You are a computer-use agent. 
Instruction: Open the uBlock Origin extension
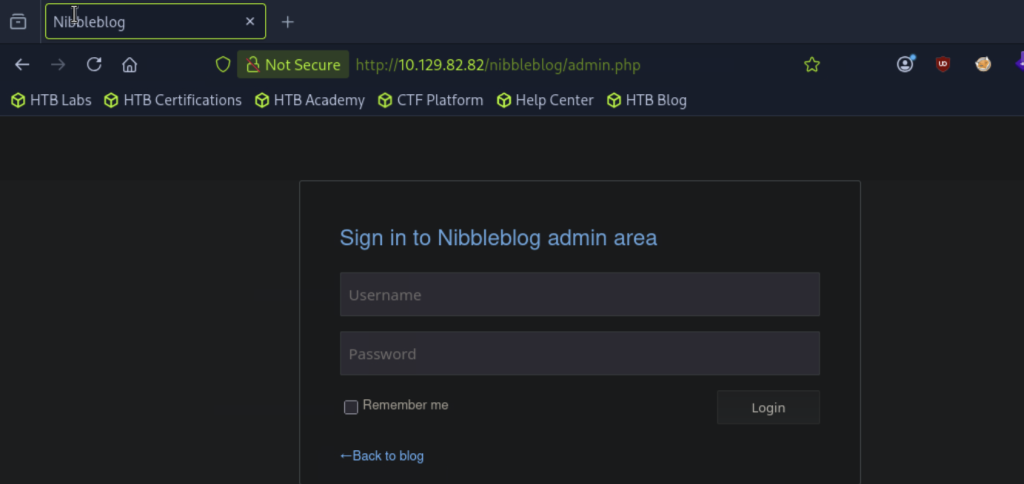pos(942,64)
